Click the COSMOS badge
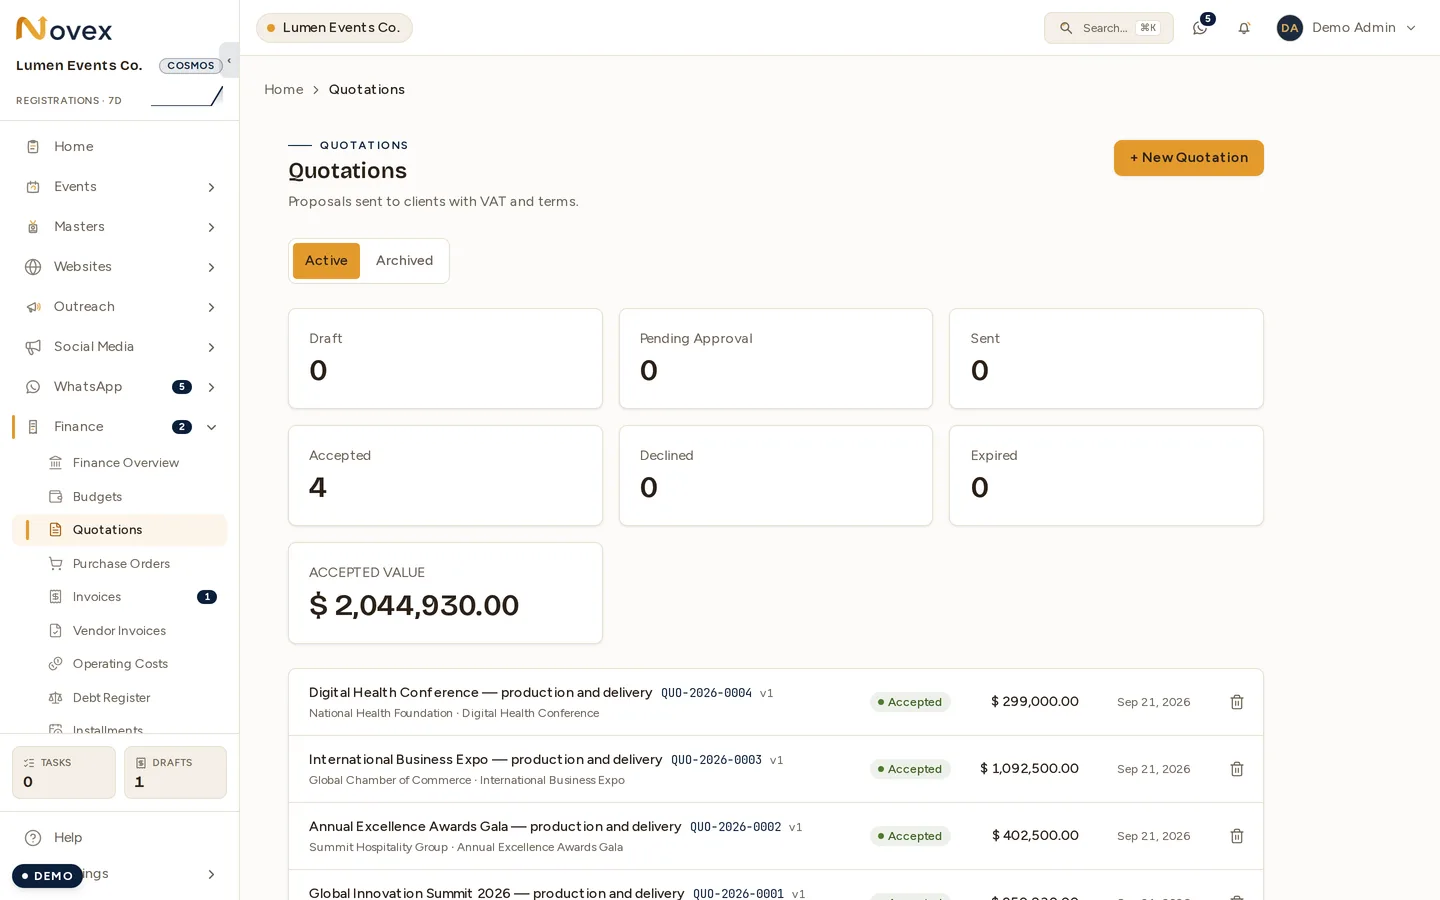 click(x=191, y=66)
